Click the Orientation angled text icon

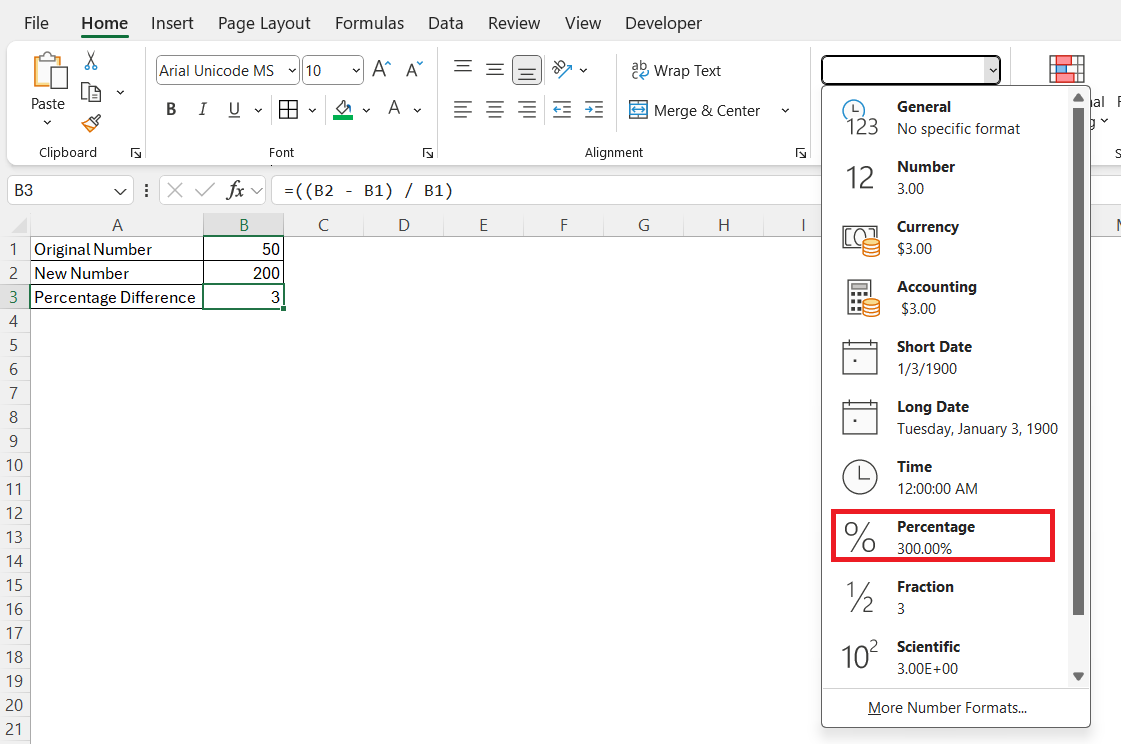[x=563, y=69]
